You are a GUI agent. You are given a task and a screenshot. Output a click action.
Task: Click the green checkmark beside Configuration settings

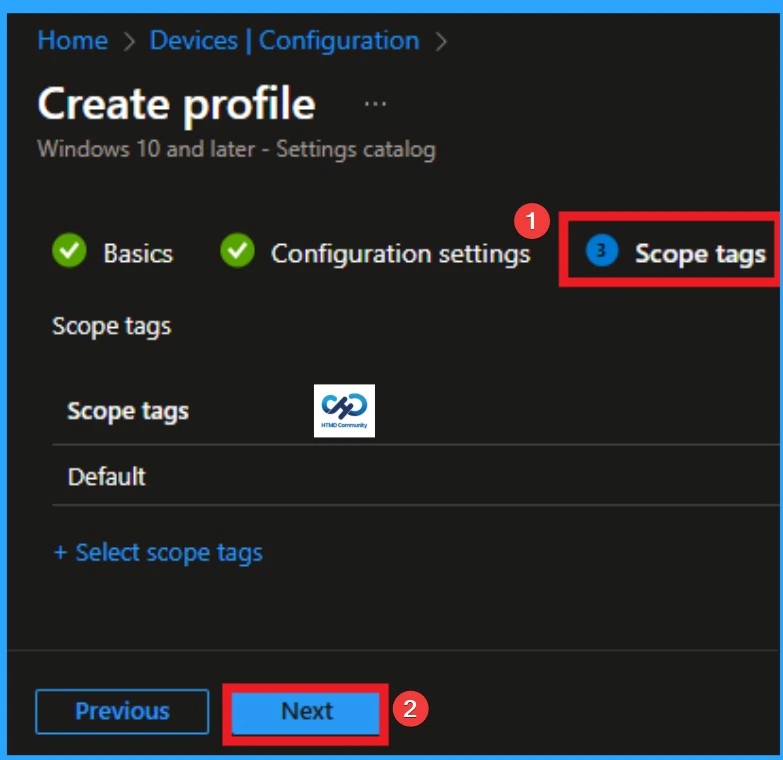[x=237, y=250]
